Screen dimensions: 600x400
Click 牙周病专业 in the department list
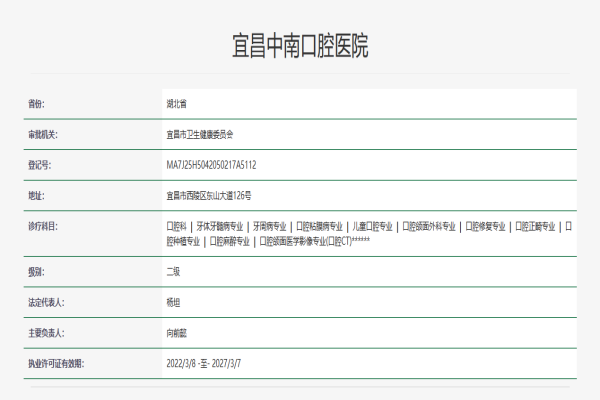pos(269,227)
